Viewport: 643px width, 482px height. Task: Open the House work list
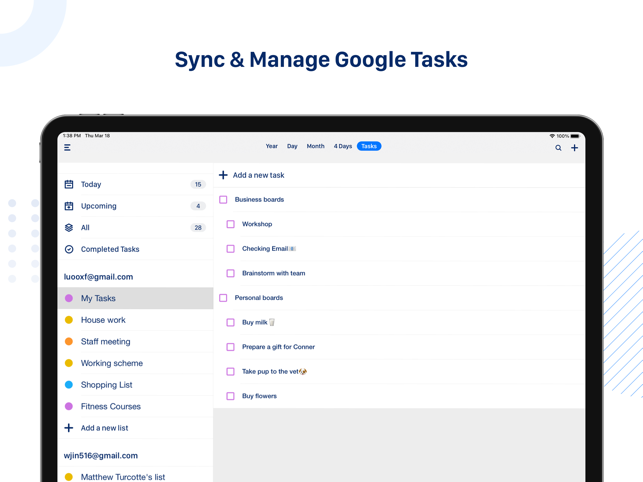(136, 320)
